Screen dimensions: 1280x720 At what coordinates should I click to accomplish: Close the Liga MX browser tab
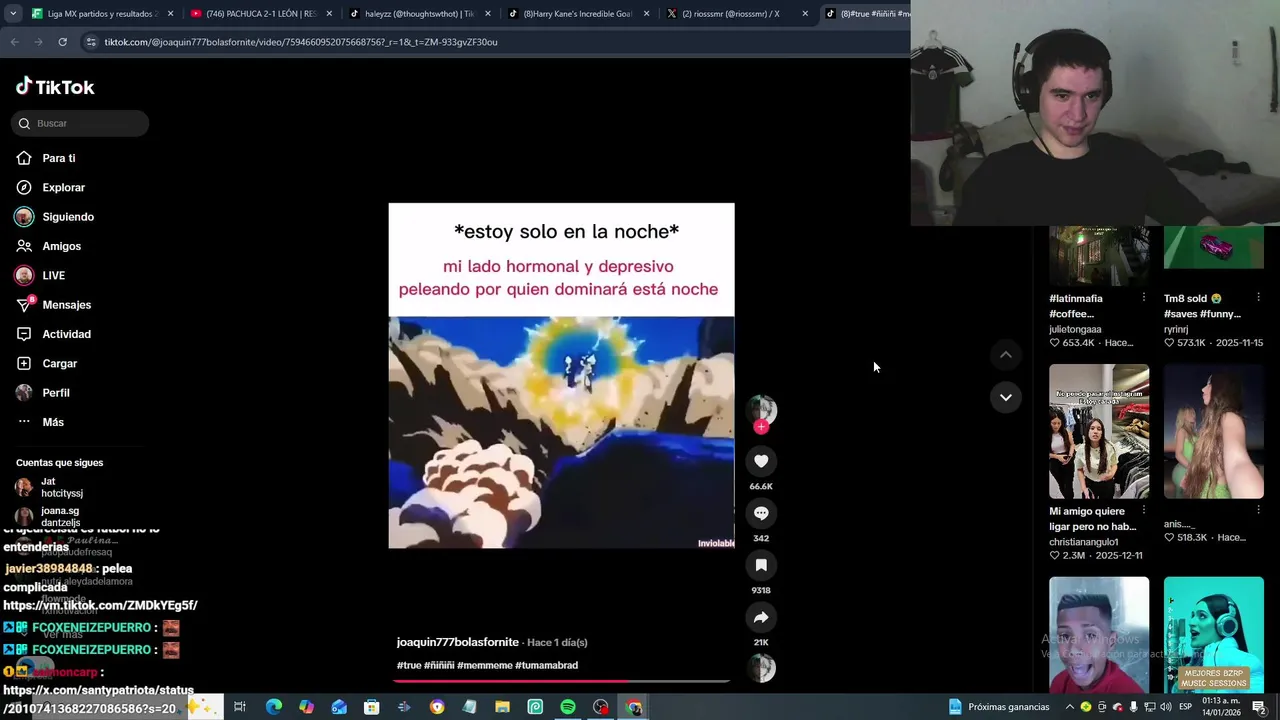171,14
